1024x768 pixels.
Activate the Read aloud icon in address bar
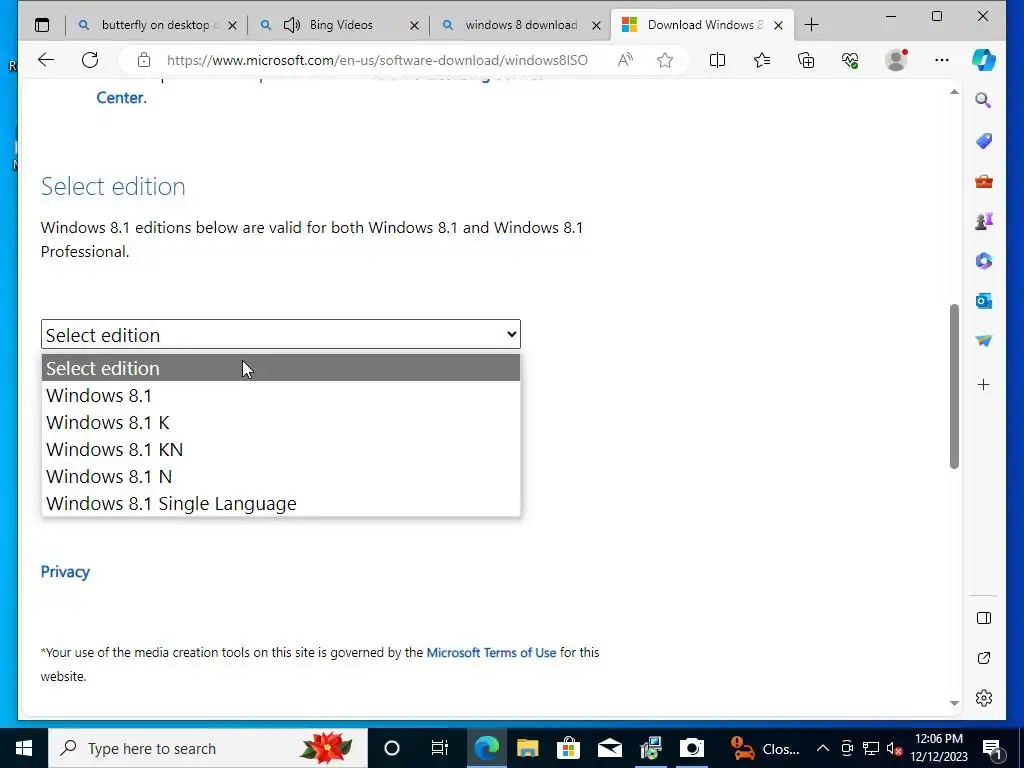[x=625, y=60]
